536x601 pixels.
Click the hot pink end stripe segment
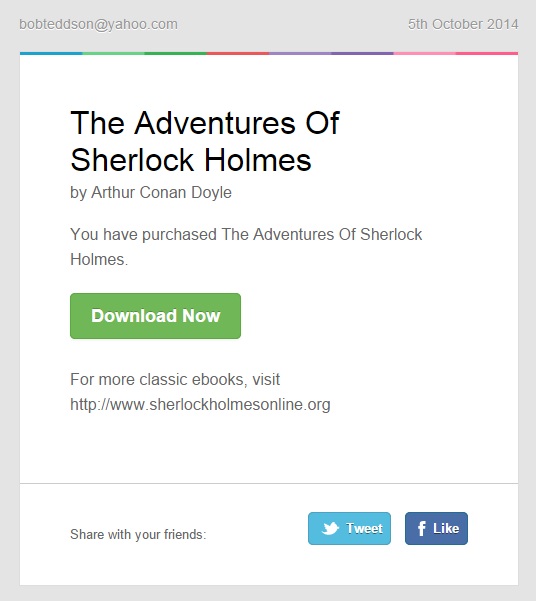click(x=487, y=53)
